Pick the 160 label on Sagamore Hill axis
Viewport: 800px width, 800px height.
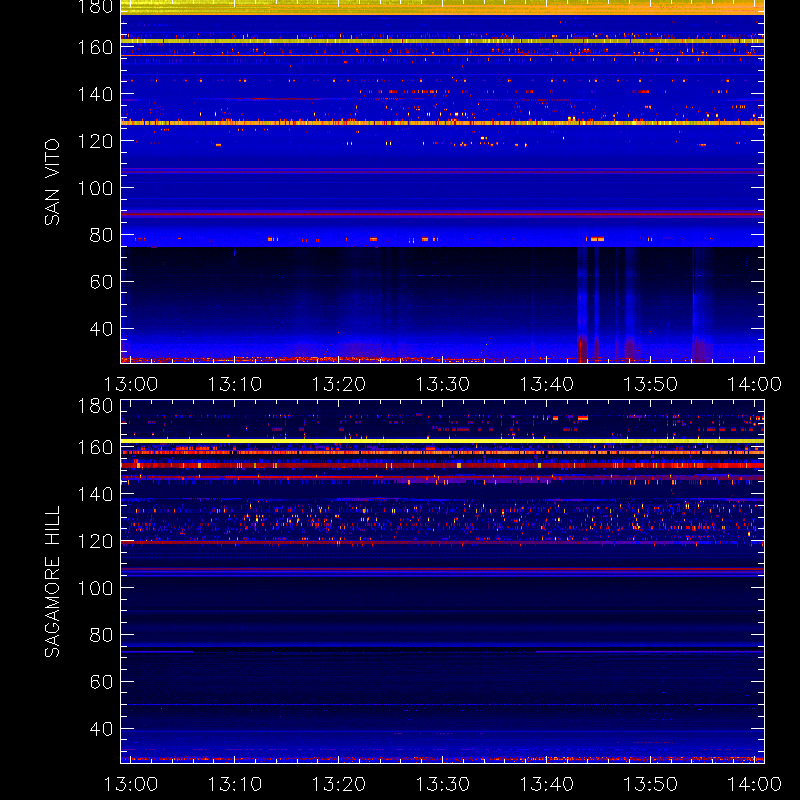[95, 447]
